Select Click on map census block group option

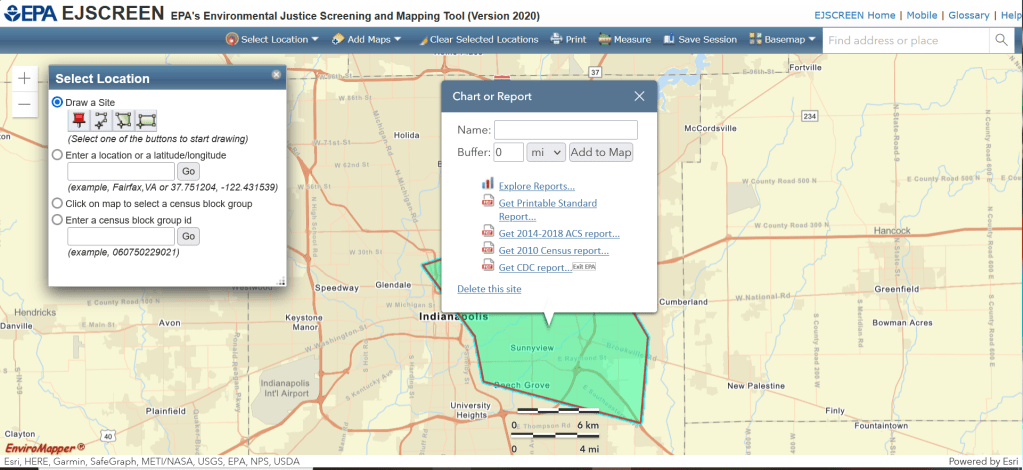57,204
